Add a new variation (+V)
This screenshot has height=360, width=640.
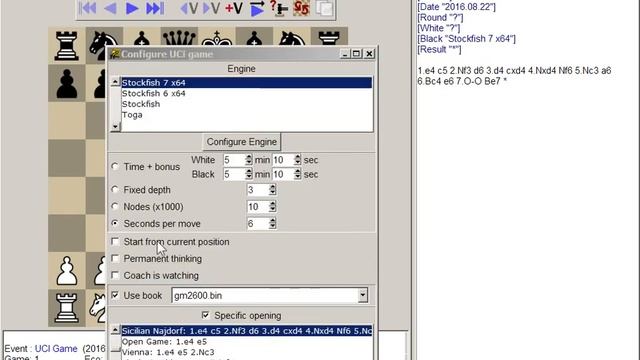[234, 8]
